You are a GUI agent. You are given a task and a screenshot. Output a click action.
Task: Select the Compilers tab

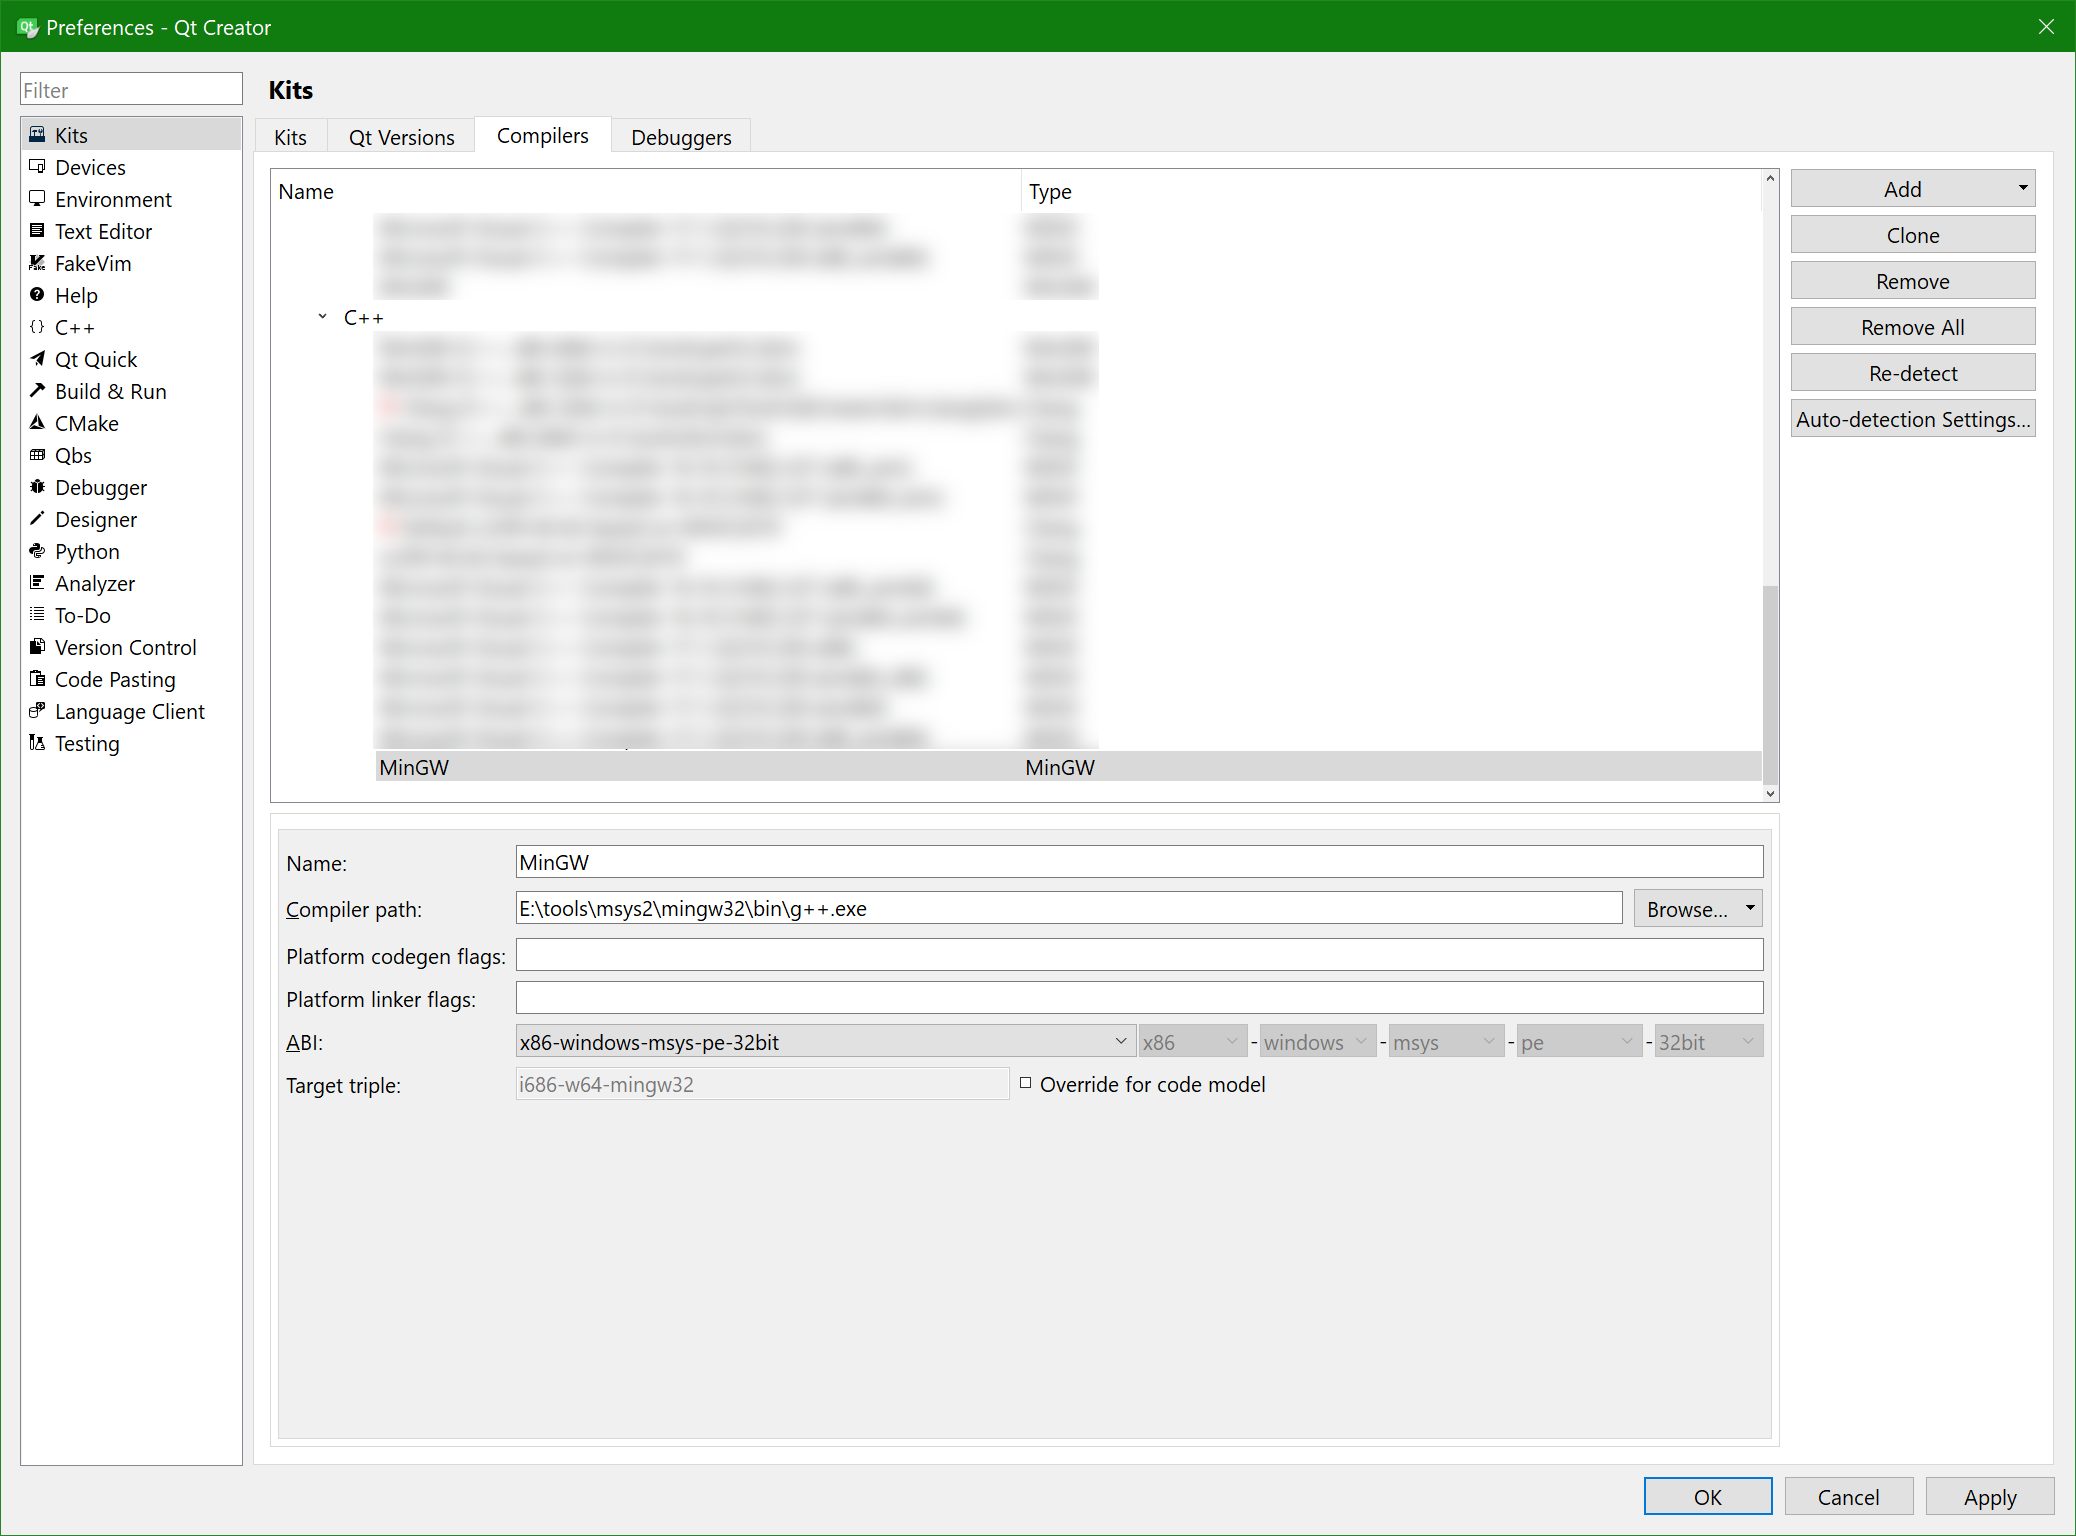(543, 135)
